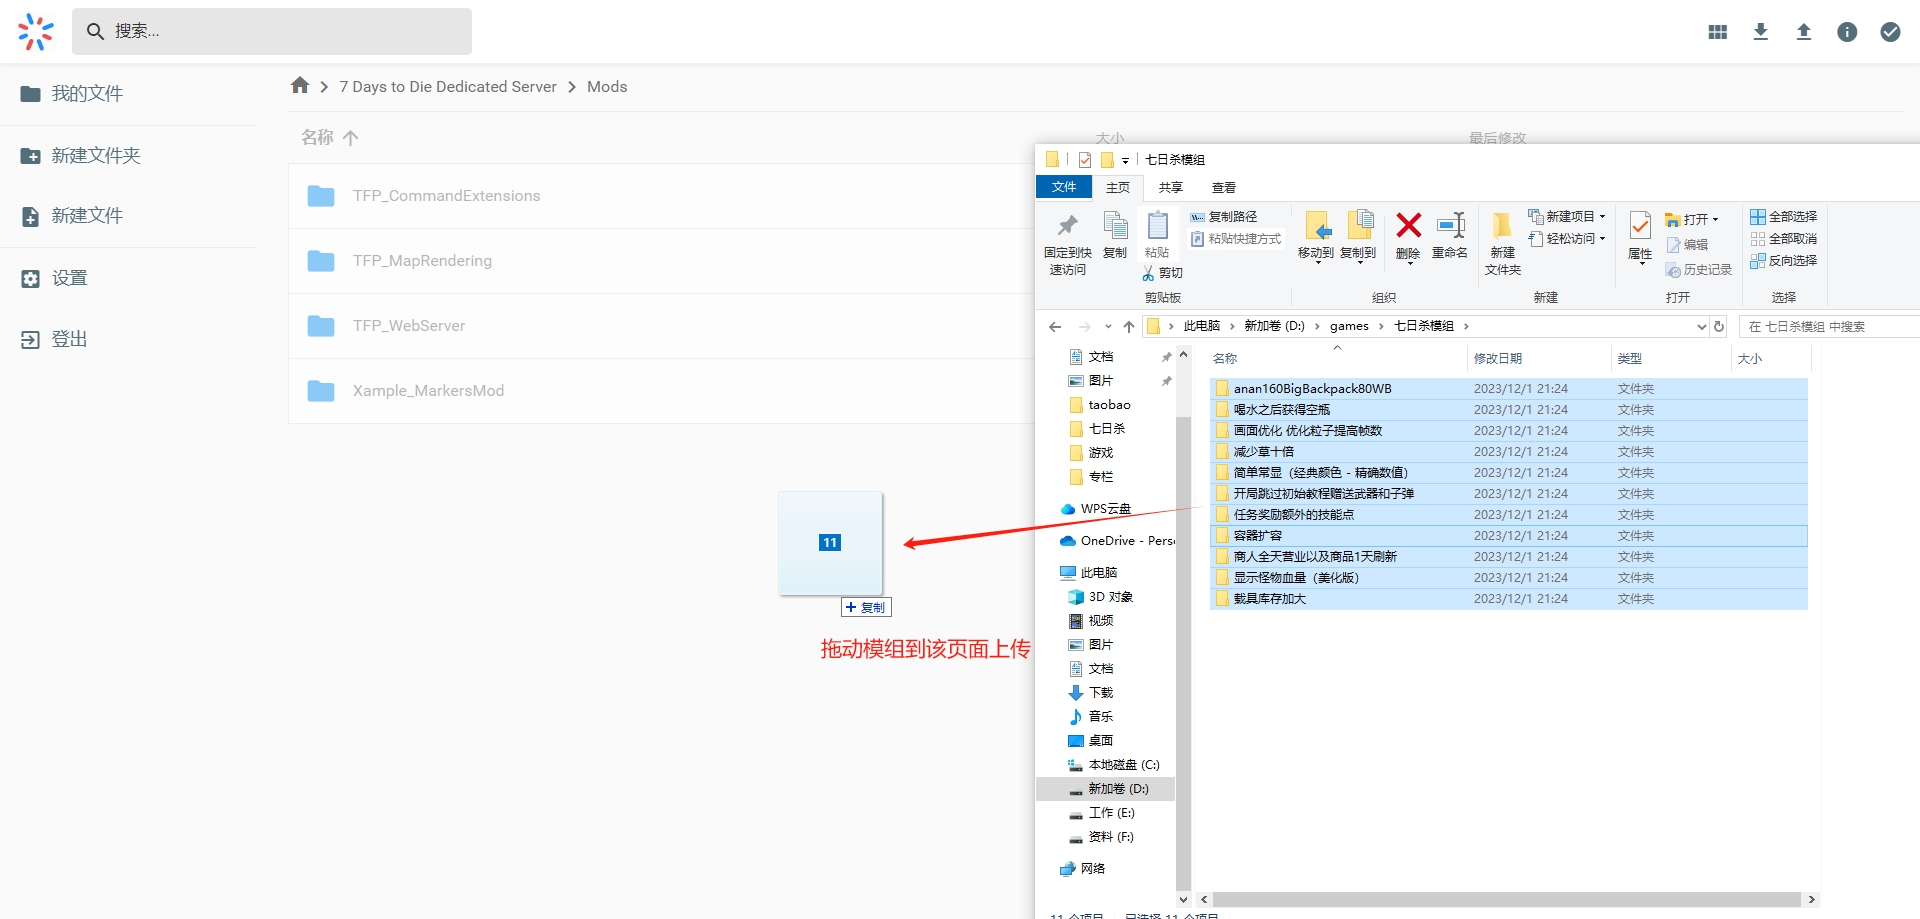The image size is (1920, 919).
Task: Expand the 七日杀模组 breadcrumb chevron
Action: 1466,326
